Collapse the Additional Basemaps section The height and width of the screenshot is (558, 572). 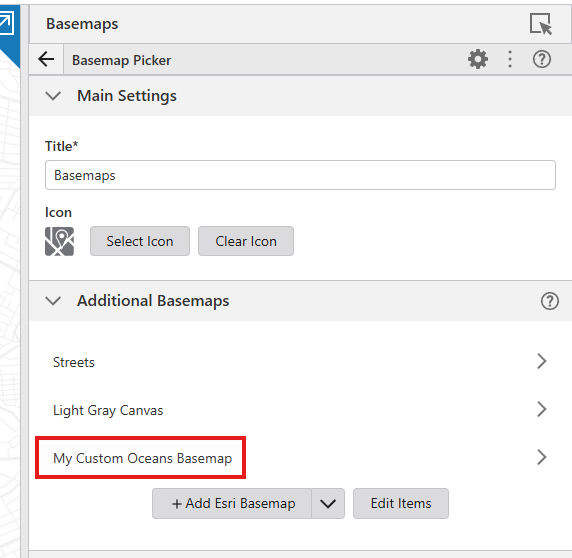click(53, 301)
